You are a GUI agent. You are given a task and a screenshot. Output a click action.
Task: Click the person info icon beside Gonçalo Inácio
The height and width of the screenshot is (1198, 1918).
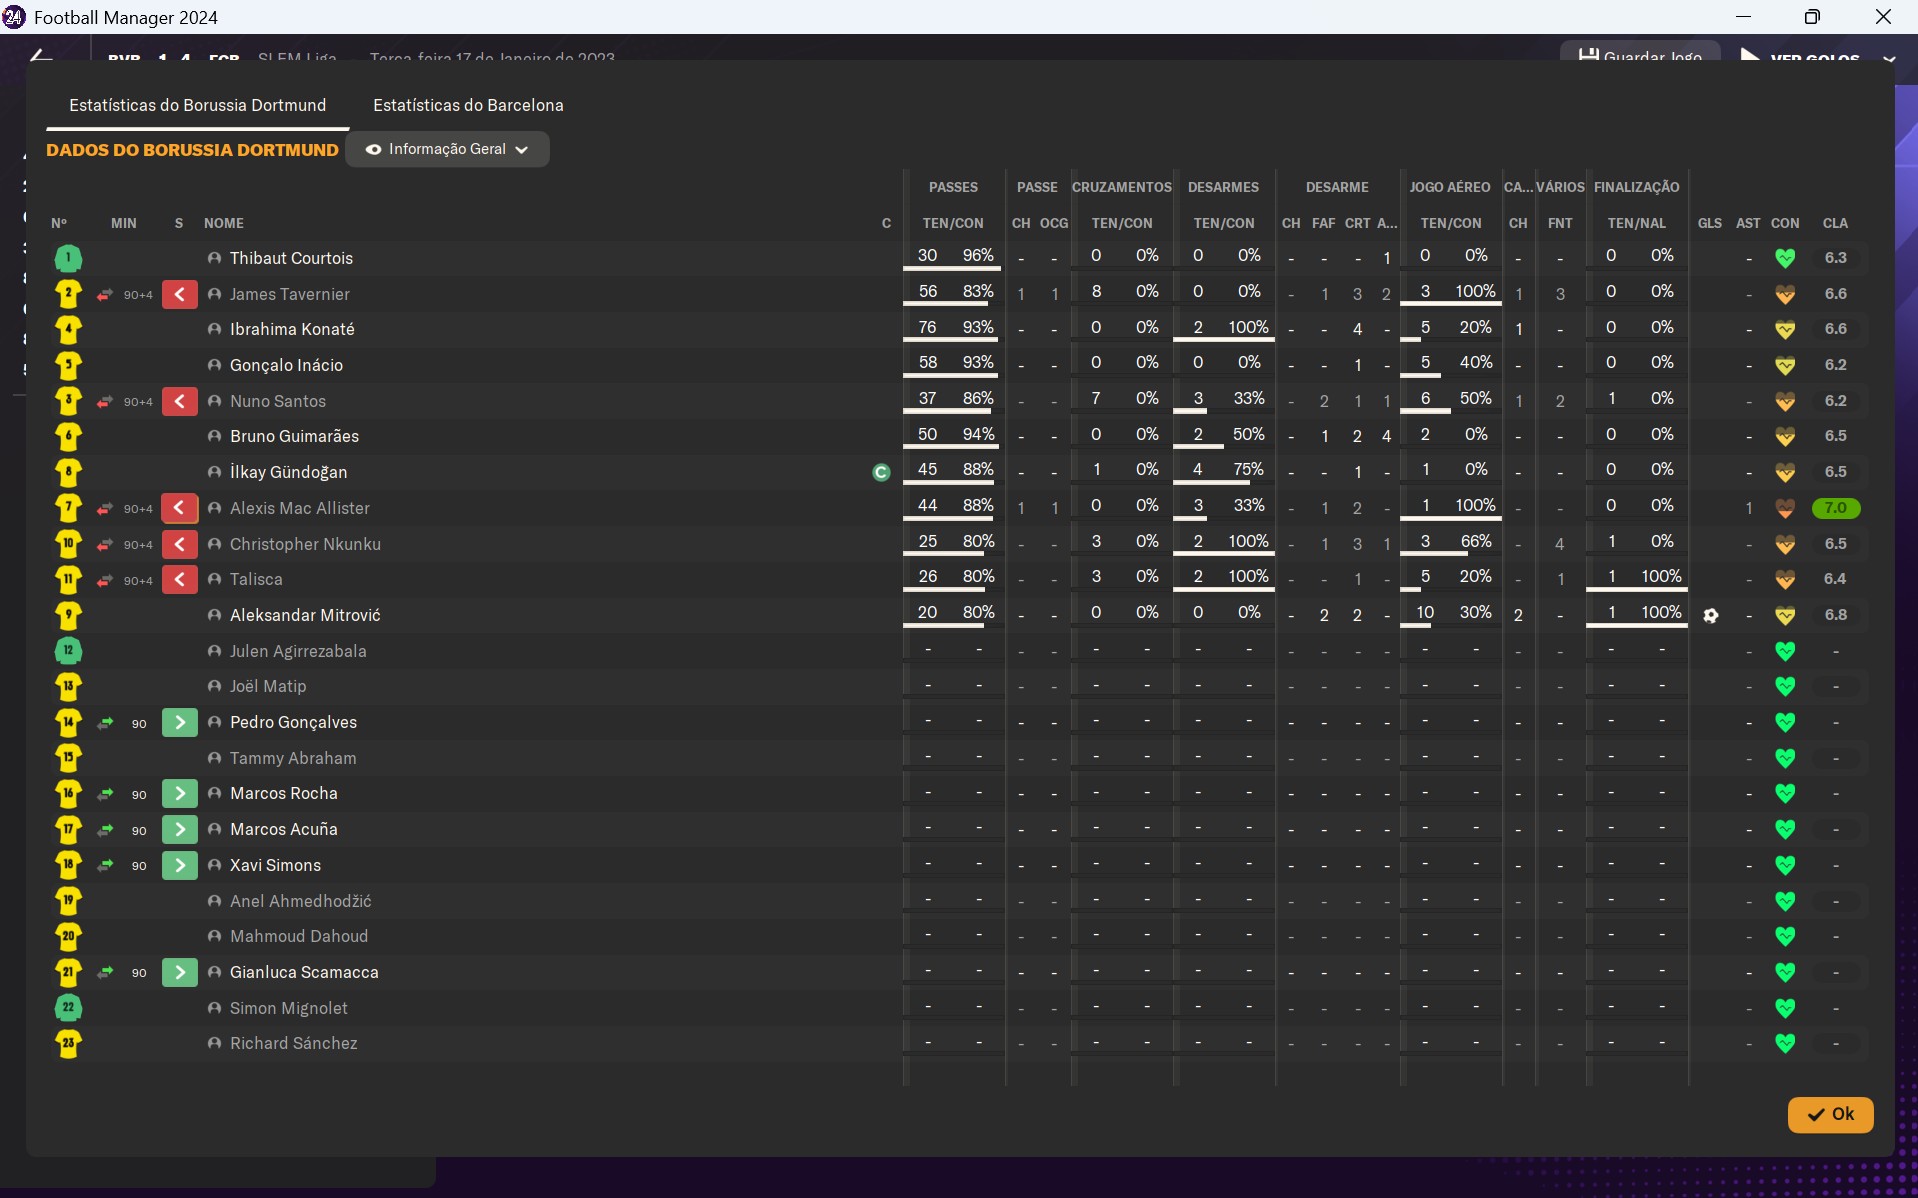coord(214,365)
